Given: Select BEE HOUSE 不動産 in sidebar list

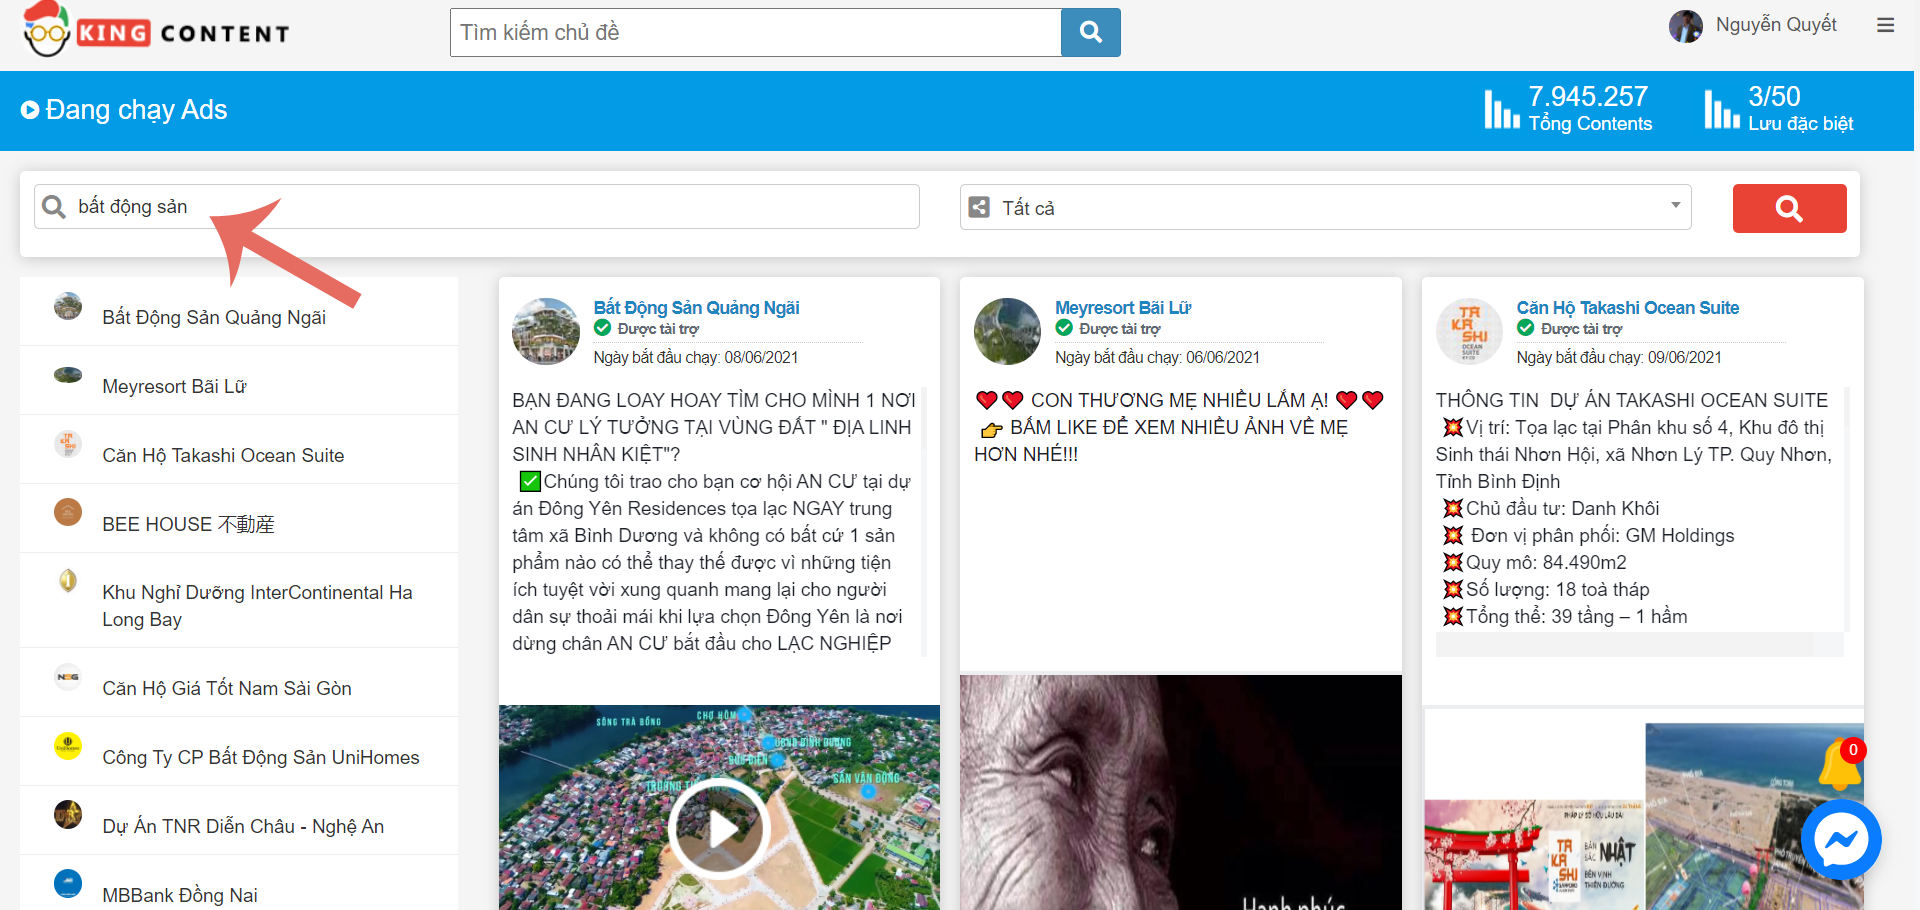Looking at the screenshot, I should (239, 518).
